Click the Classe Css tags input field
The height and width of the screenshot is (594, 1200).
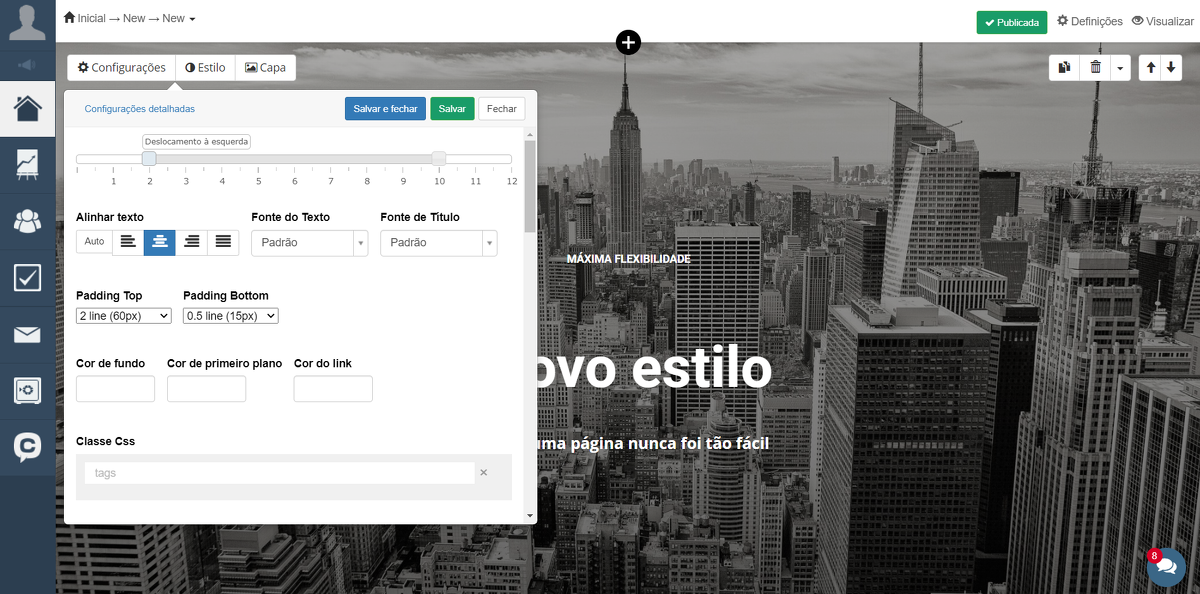click(279, 473)
